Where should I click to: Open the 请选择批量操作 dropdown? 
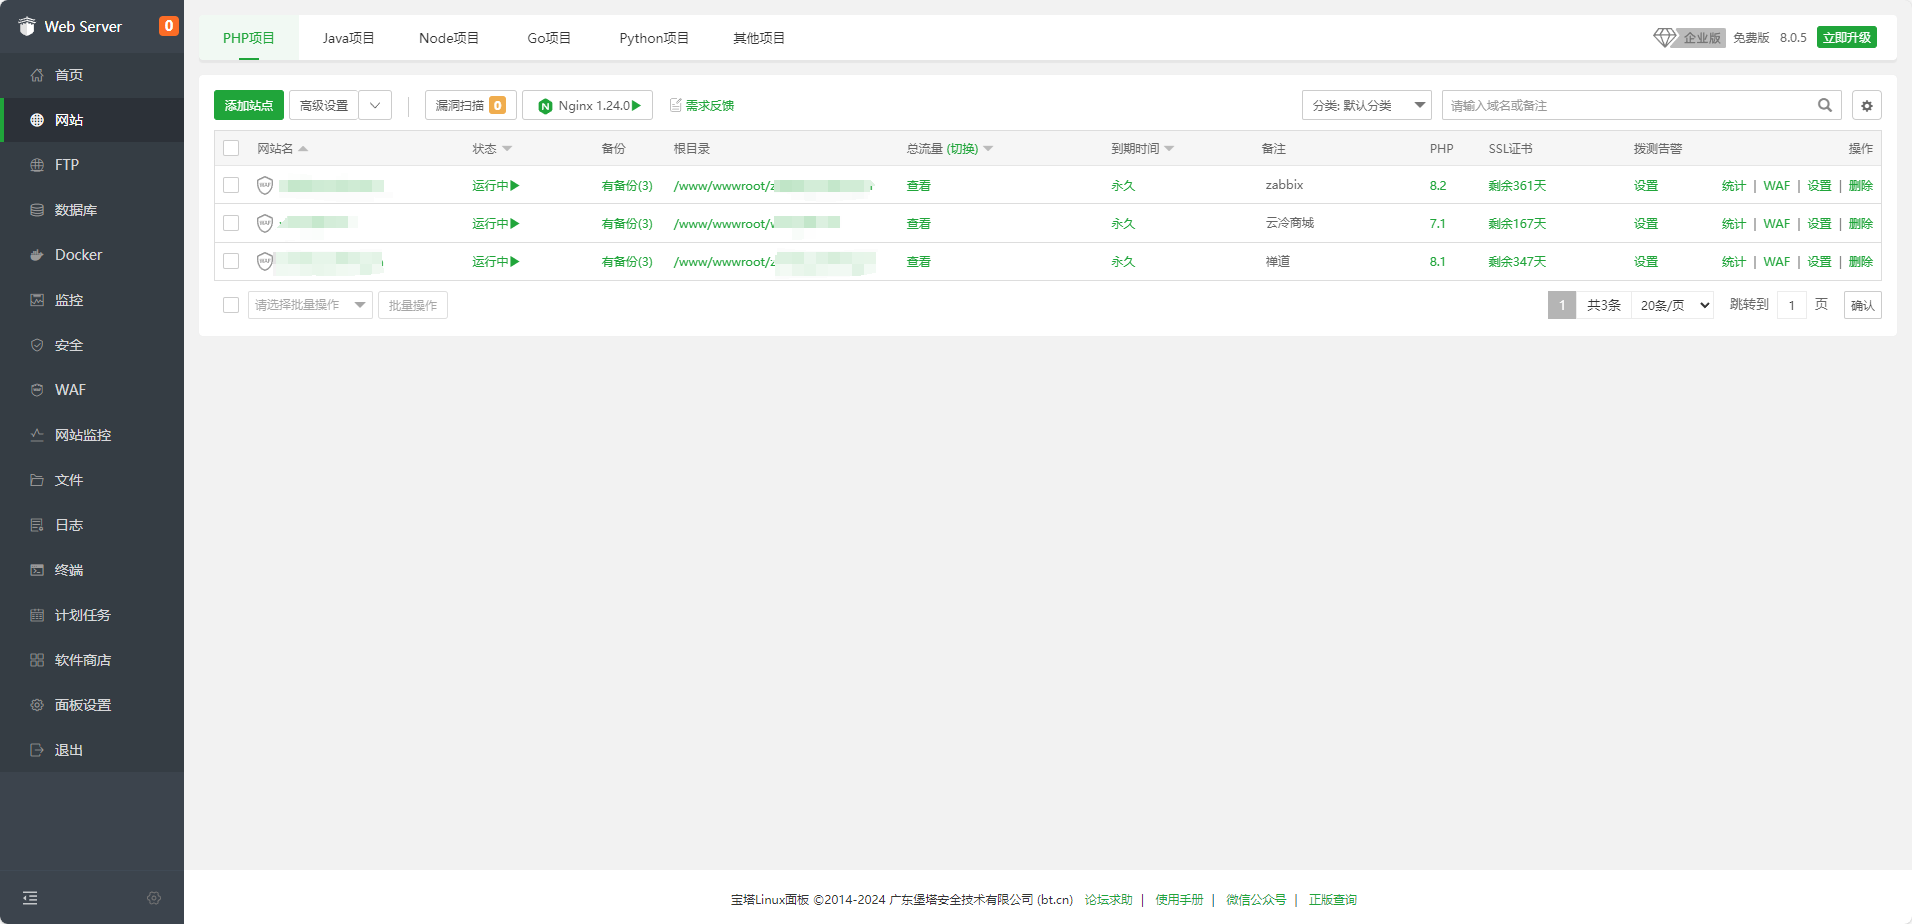pos(310,305)
